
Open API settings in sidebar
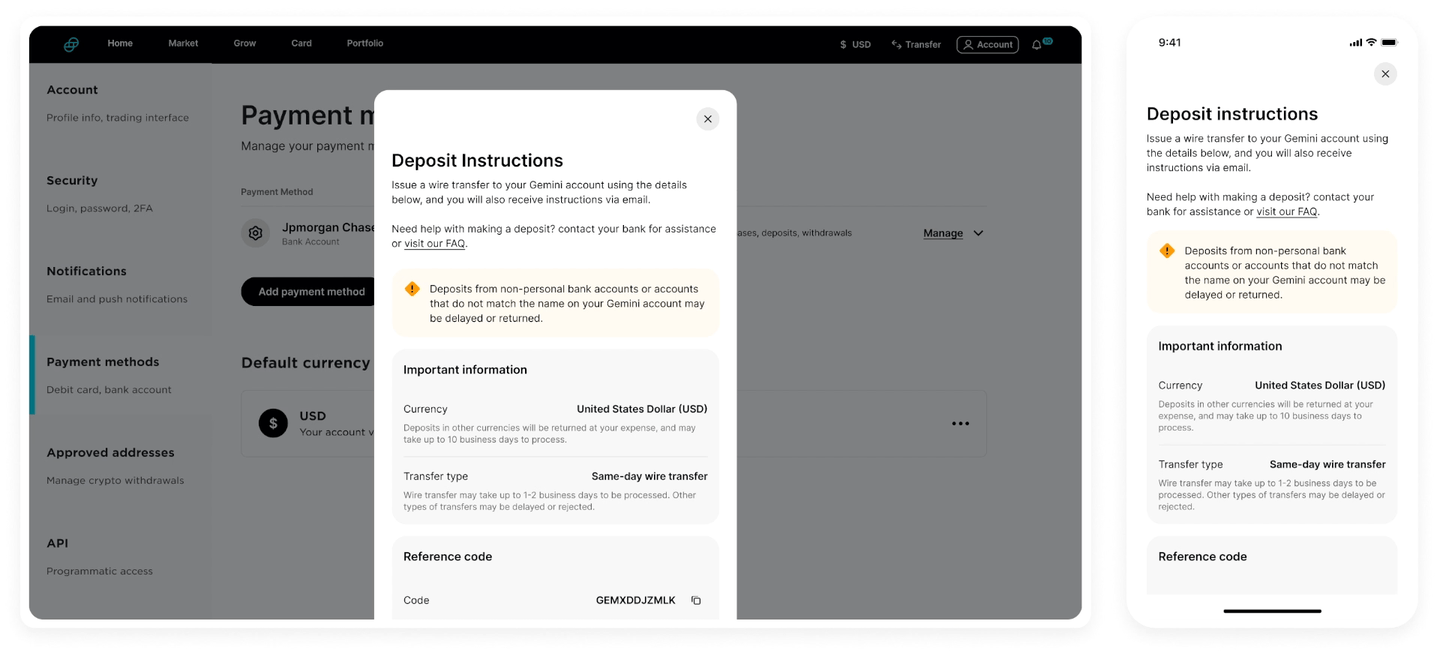point(99,557)
